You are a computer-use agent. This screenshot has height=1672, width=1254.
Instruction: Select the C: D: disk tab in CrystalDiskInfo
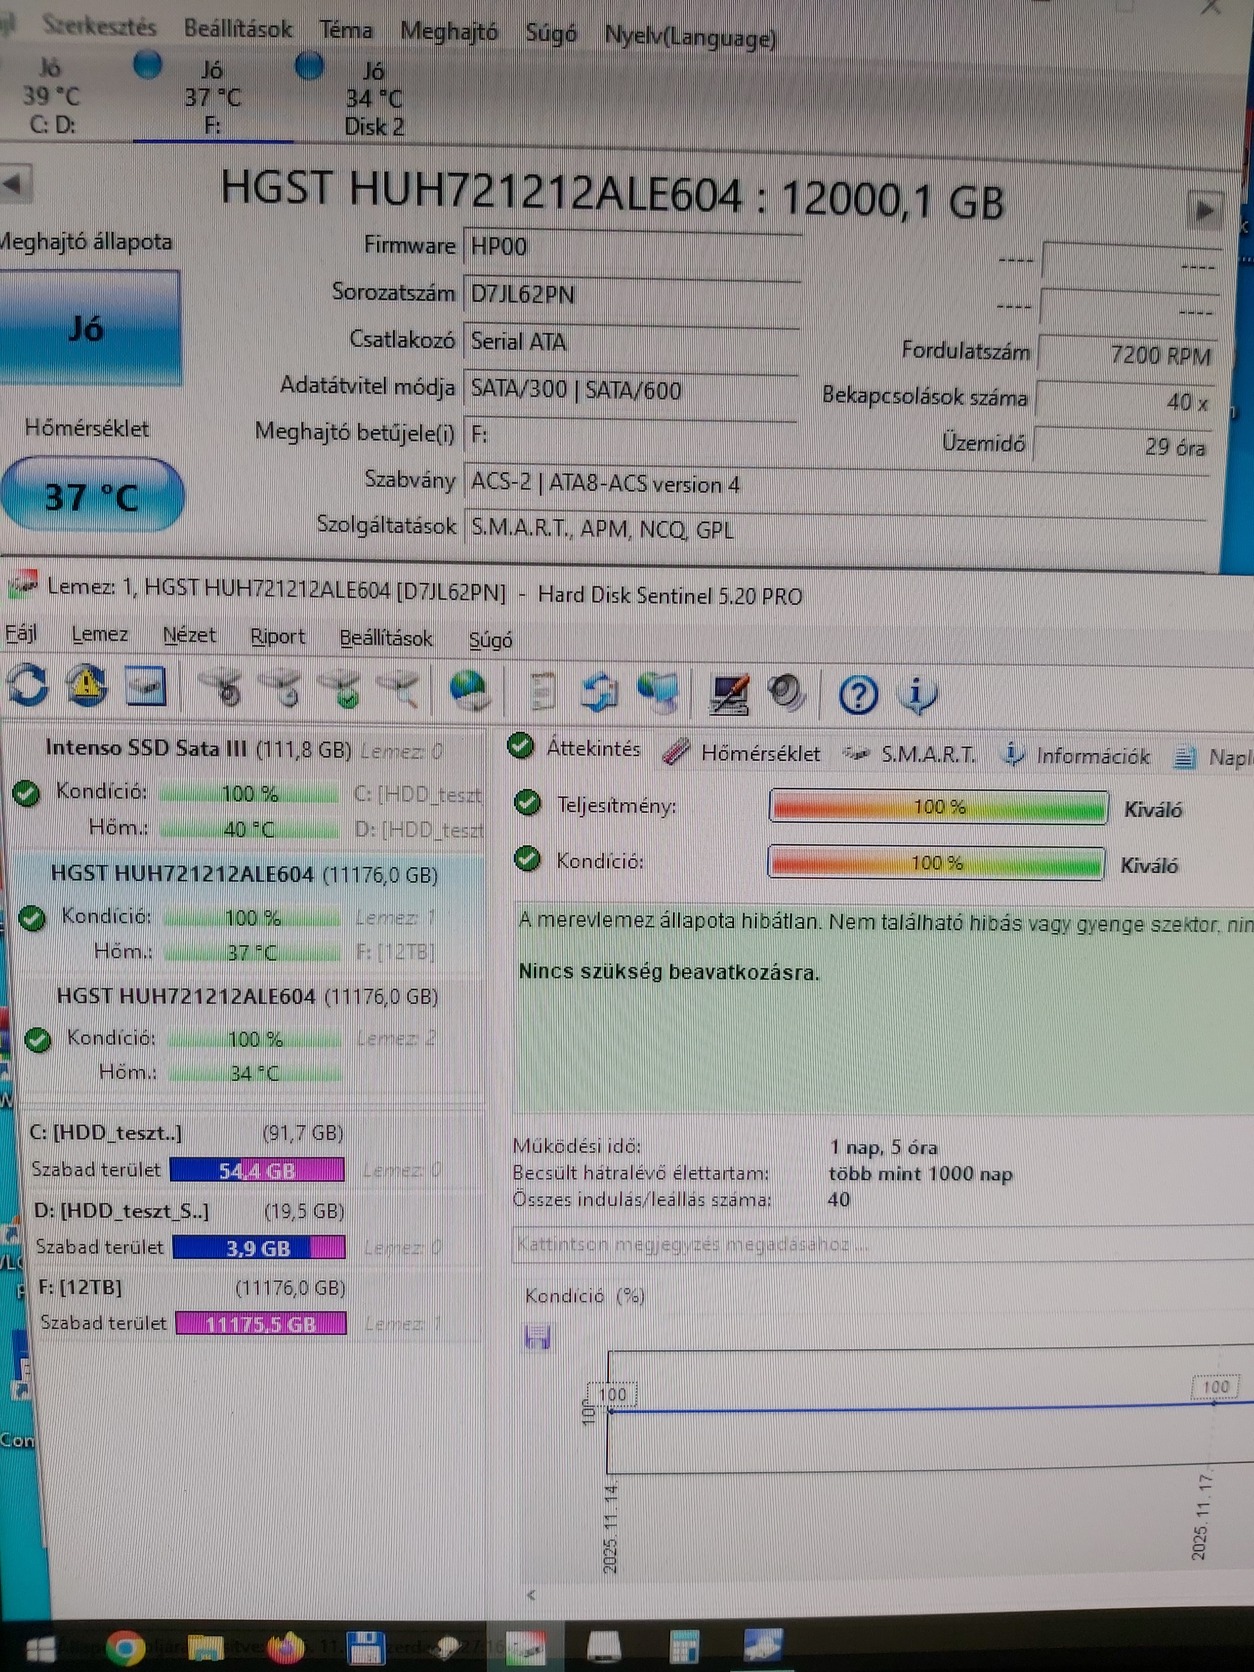52,96
